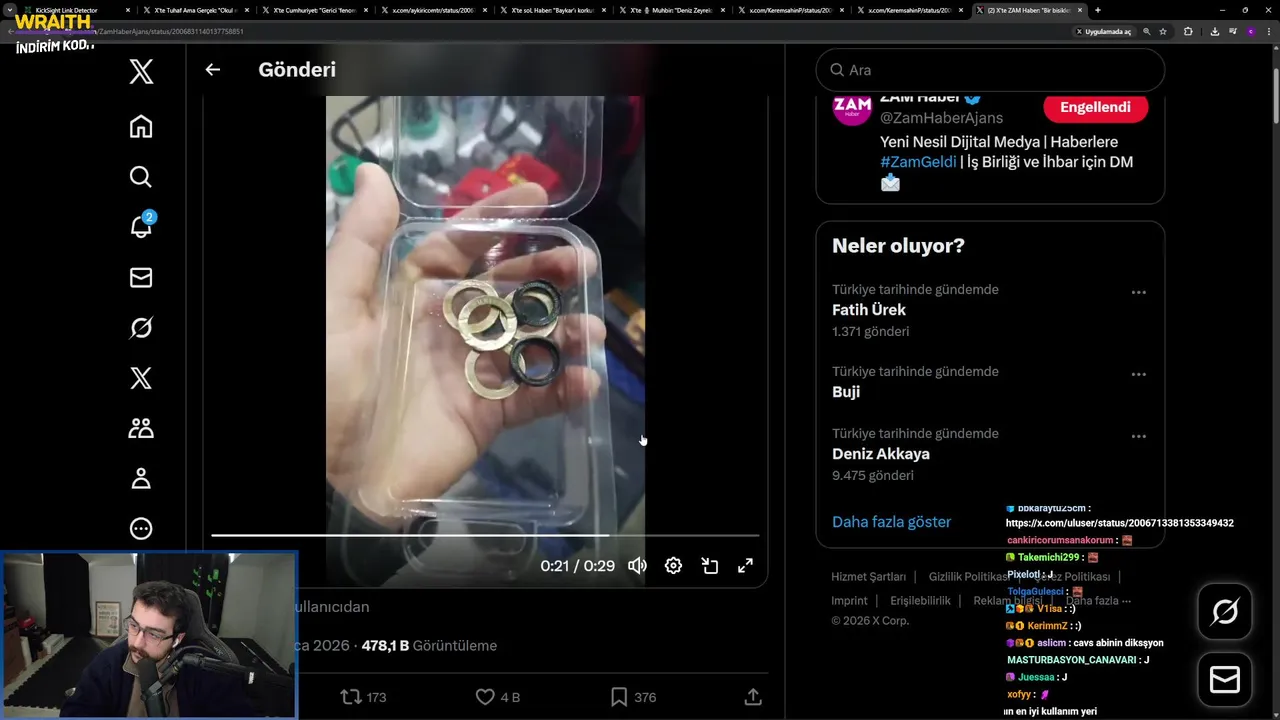Open more options for Buji trend

point(1138,375)
